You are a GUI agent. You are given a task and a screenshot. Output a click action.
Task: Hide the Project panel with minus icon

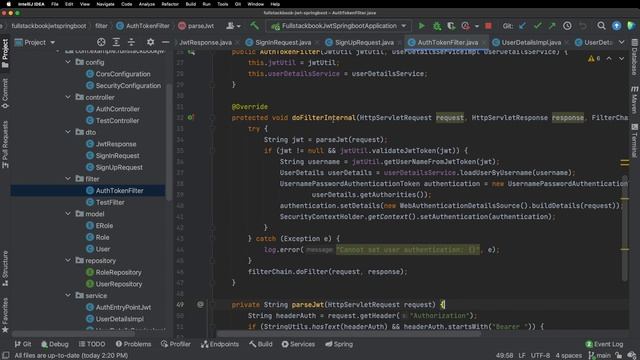[165, 42]
